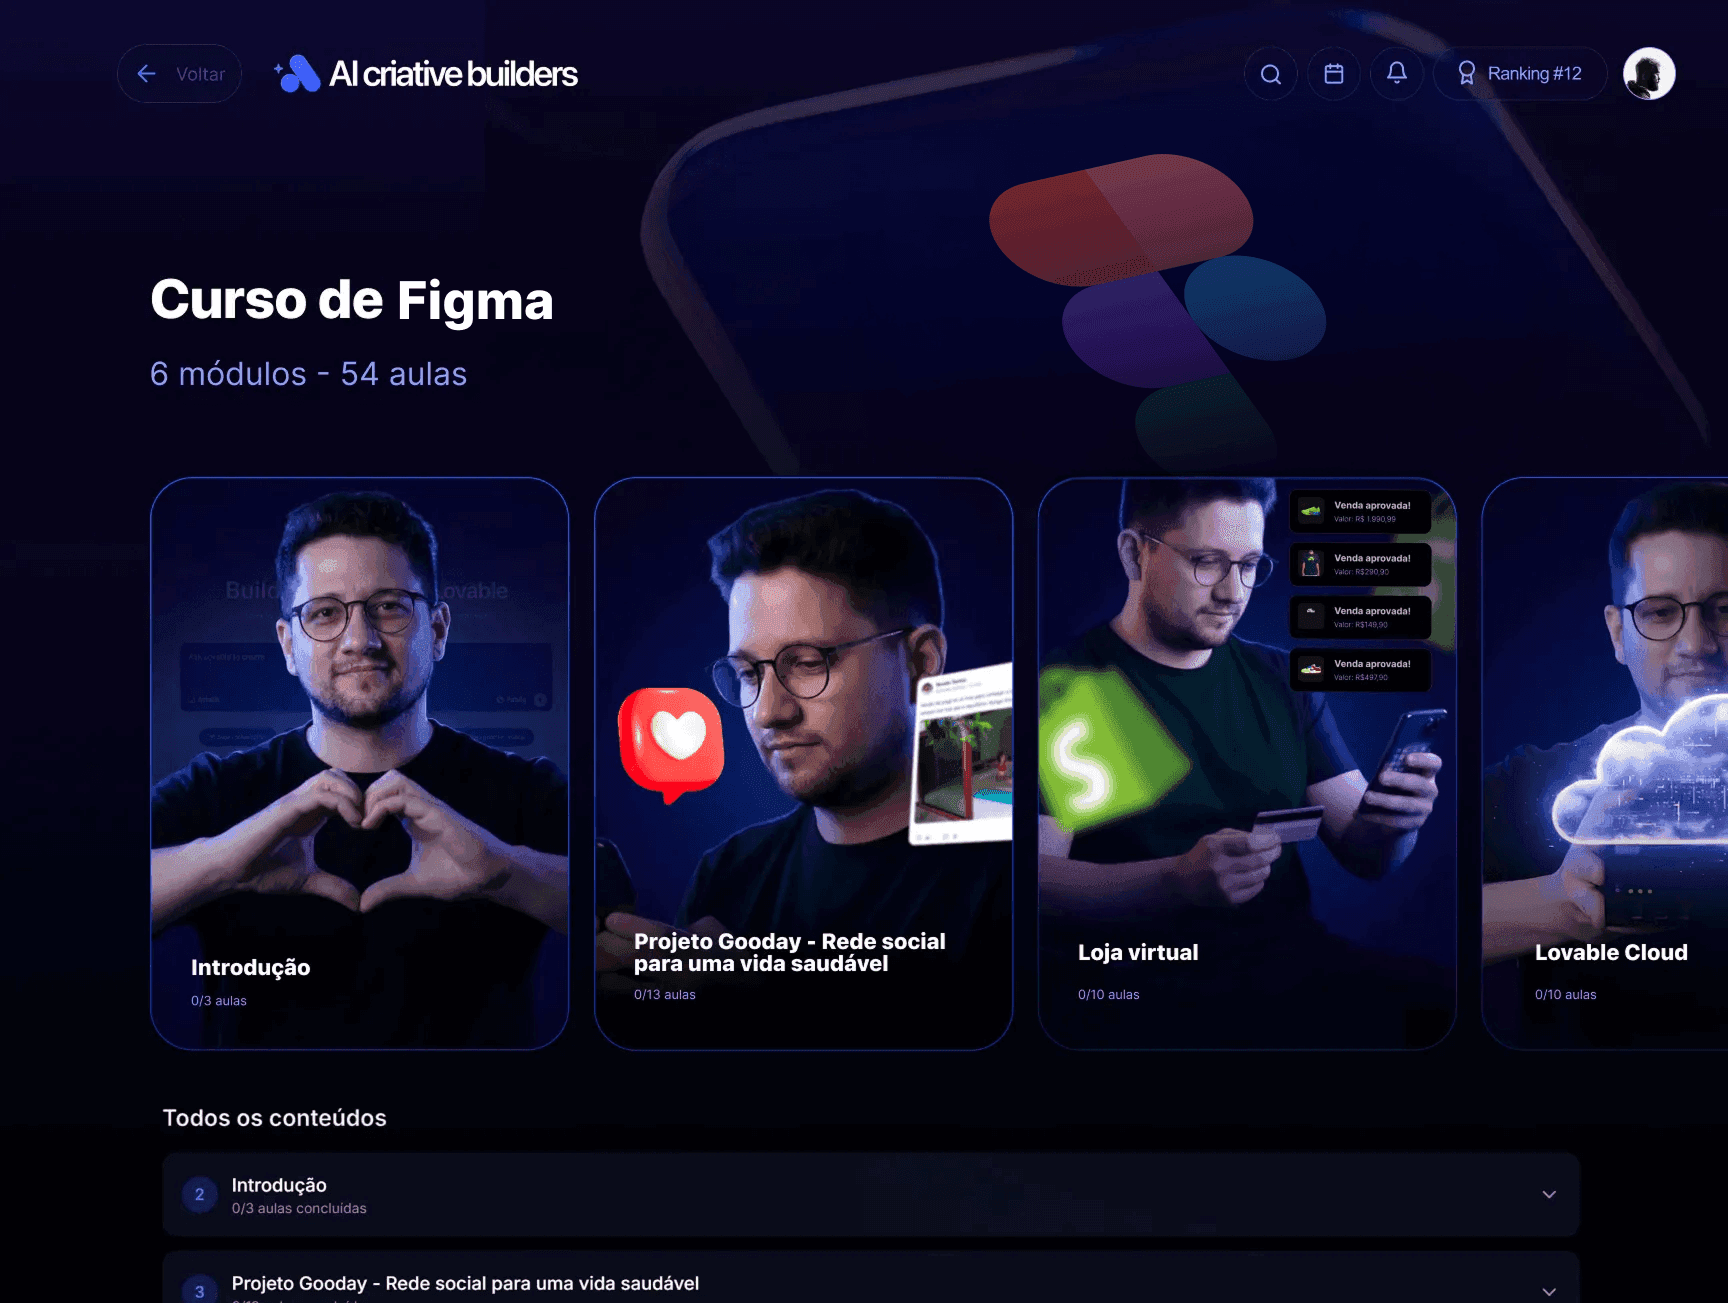Select the Introdução row in Todos os conteúdos
The height and width of the screenshot is (1303, 1728).
pyautogui.click(x=871, y=1195)
